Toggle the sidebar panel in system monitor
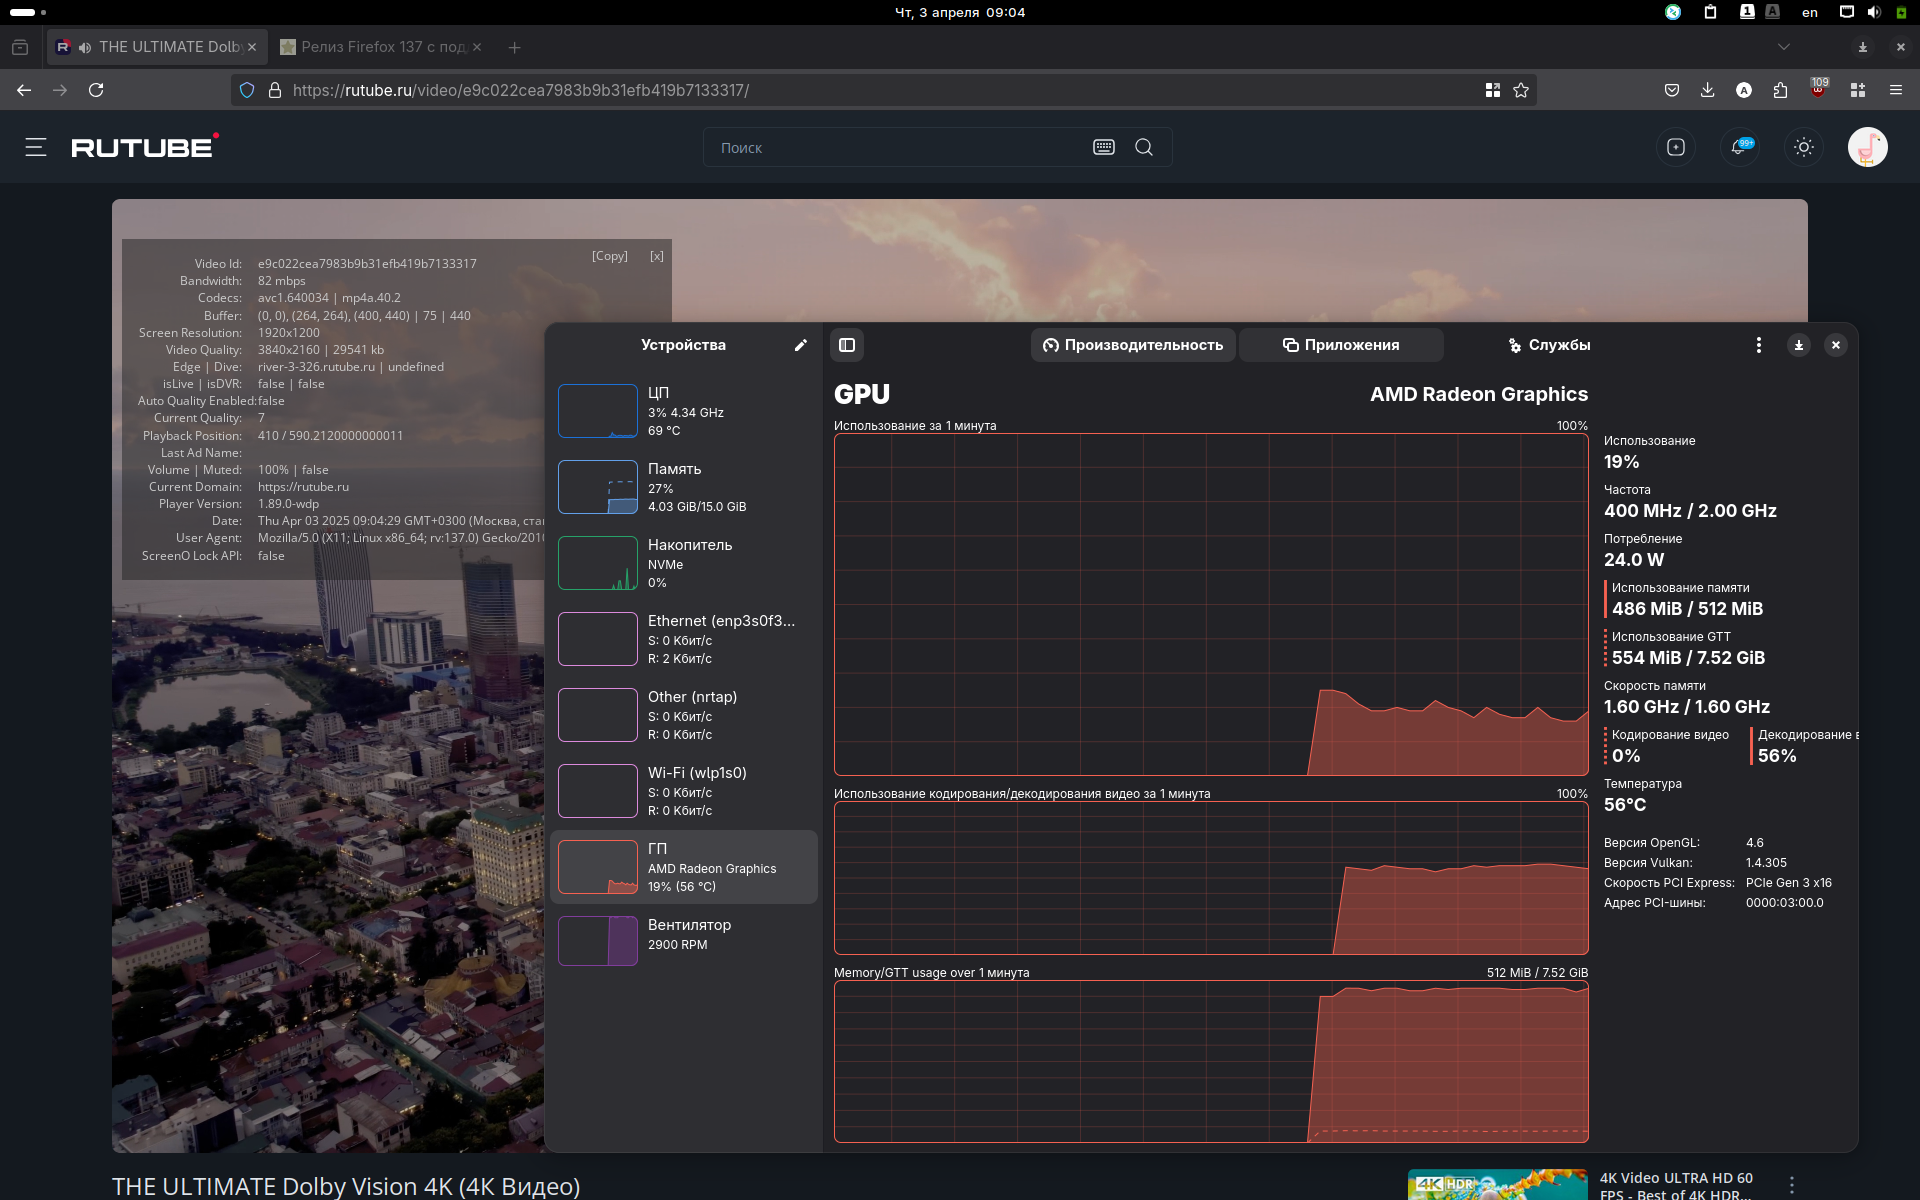This screenshot has width=1920, height=1200. pos(847,345)
